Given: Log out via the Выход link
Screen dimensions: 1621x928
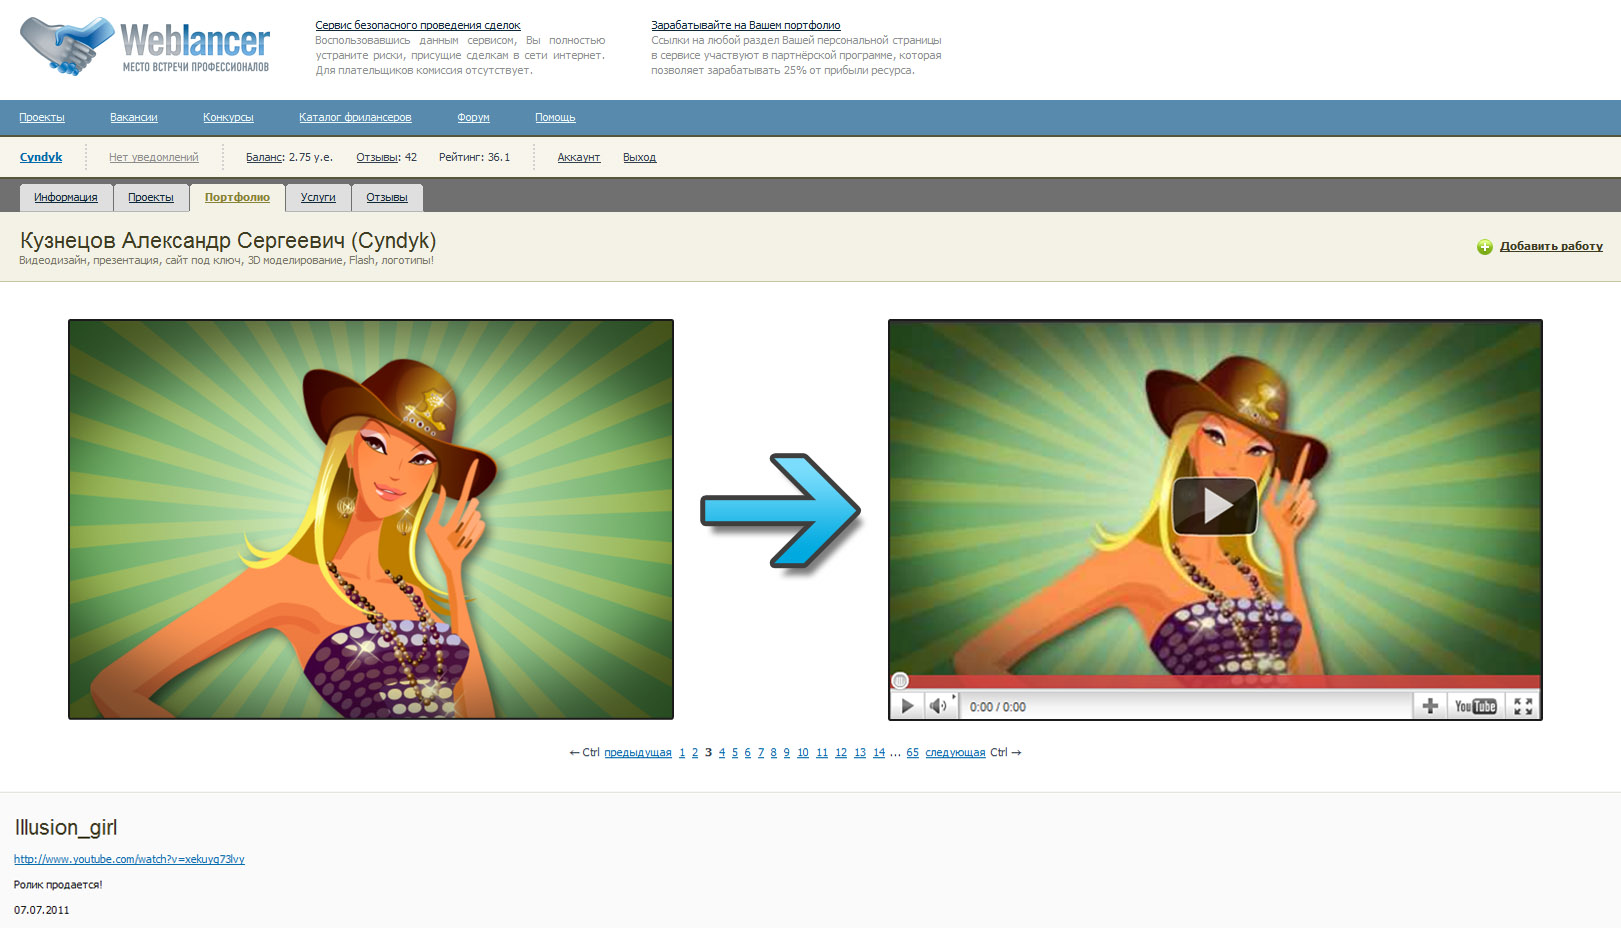Looking at the screenshot, I should pos(639,157).
